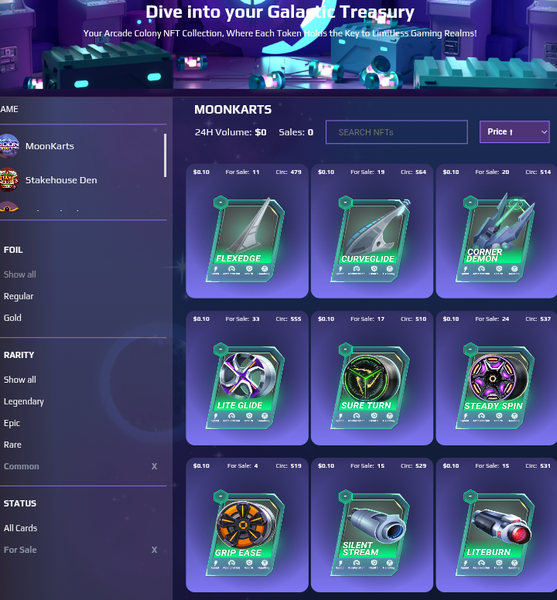
Task: Open the Price sort dropdown
Action: tap(515, 132)
